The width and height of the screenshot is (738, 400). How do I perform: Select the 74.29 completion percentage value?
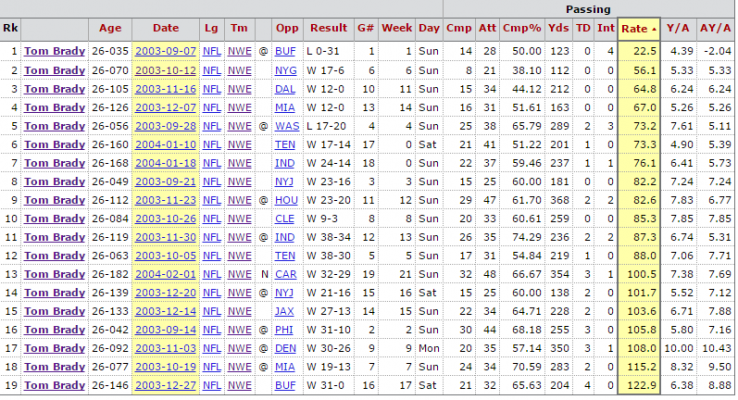(x=527, y=238)
